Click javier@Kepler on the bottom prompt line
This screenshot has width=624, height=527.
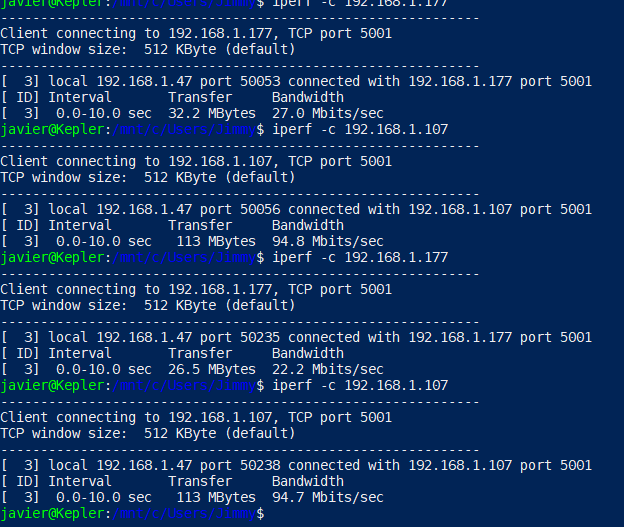(51, 514)
